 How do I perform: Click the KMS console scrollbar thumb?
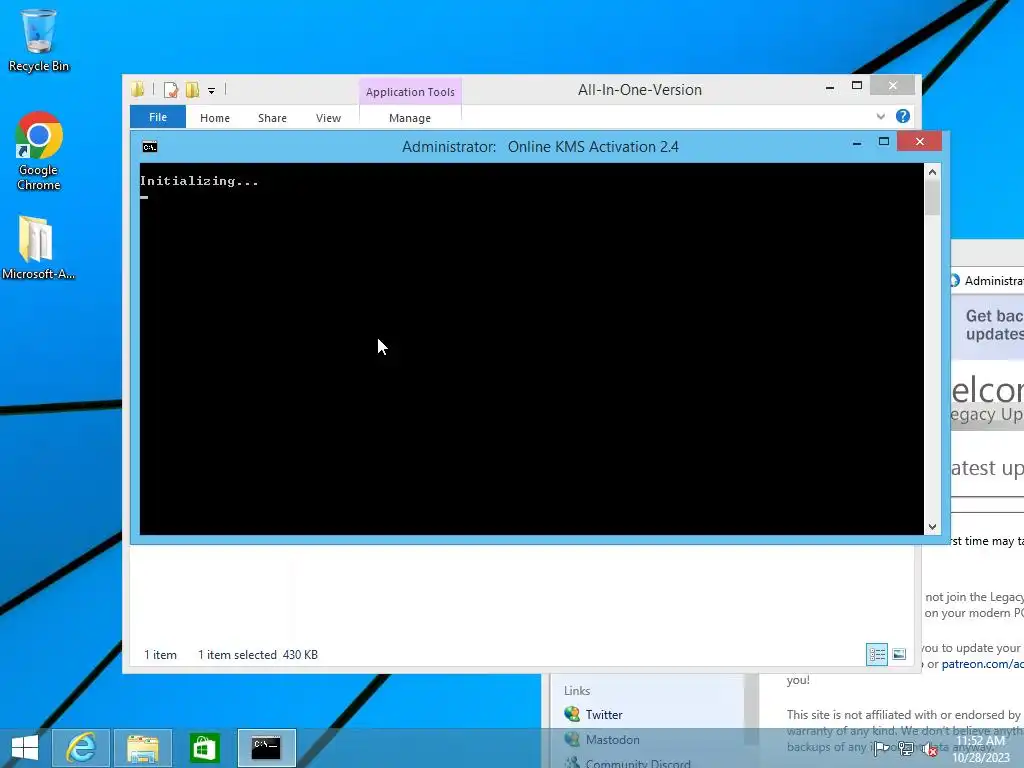coord(932,198)
